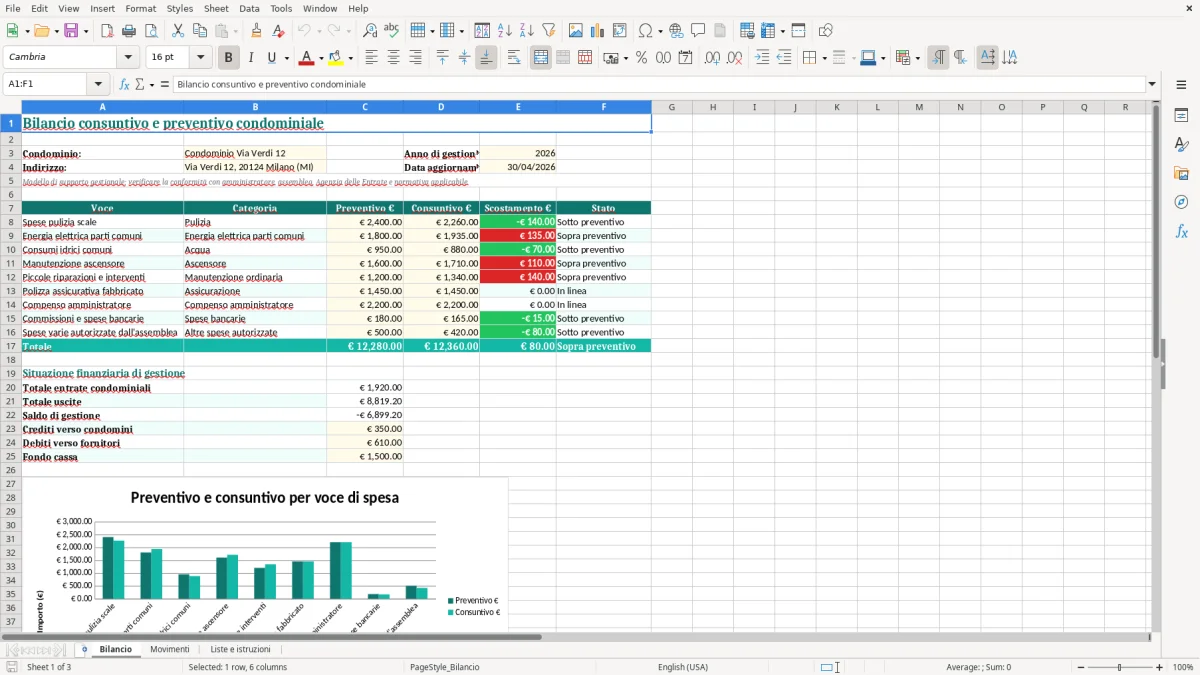Image resolution: width=1200 pixels, height=675 pixels.
Task: Open sidebar Styles panel icon
Action: (1181, 144)
